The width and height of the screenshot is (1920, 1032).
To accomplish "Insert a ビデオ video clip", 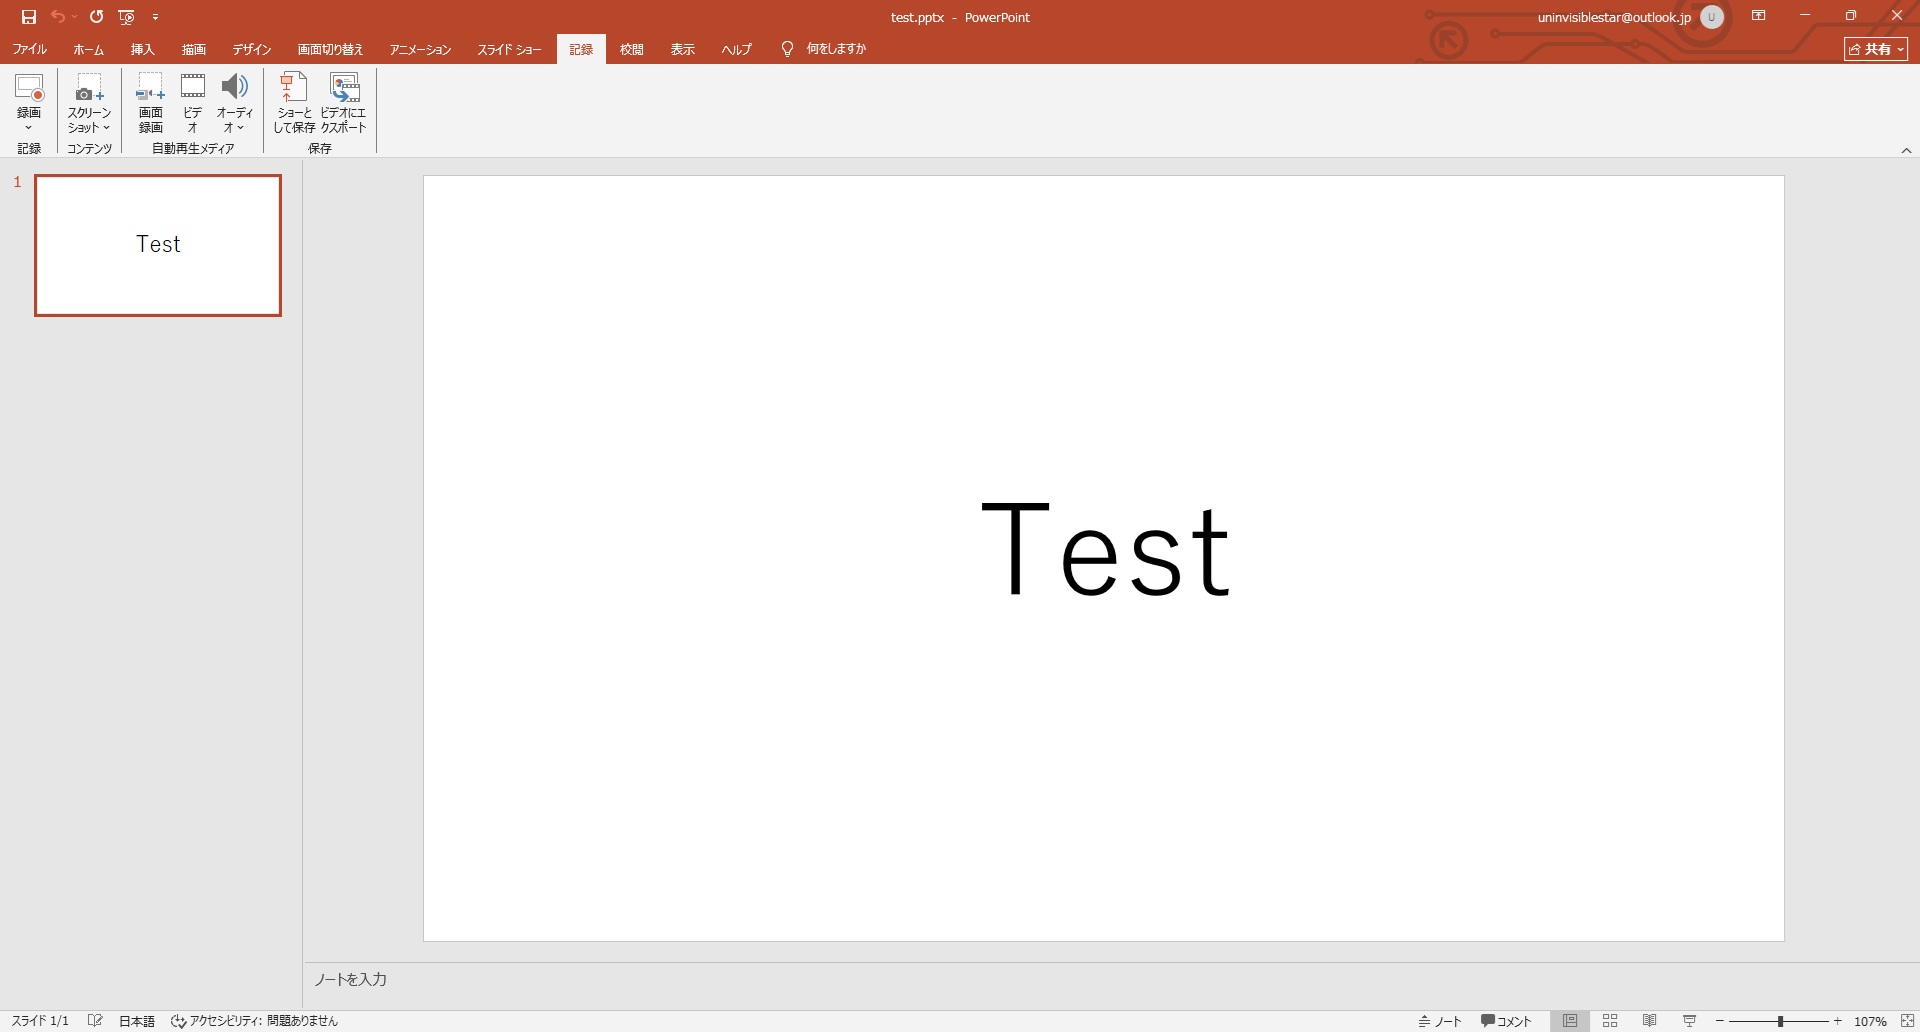I will (192, 102).
